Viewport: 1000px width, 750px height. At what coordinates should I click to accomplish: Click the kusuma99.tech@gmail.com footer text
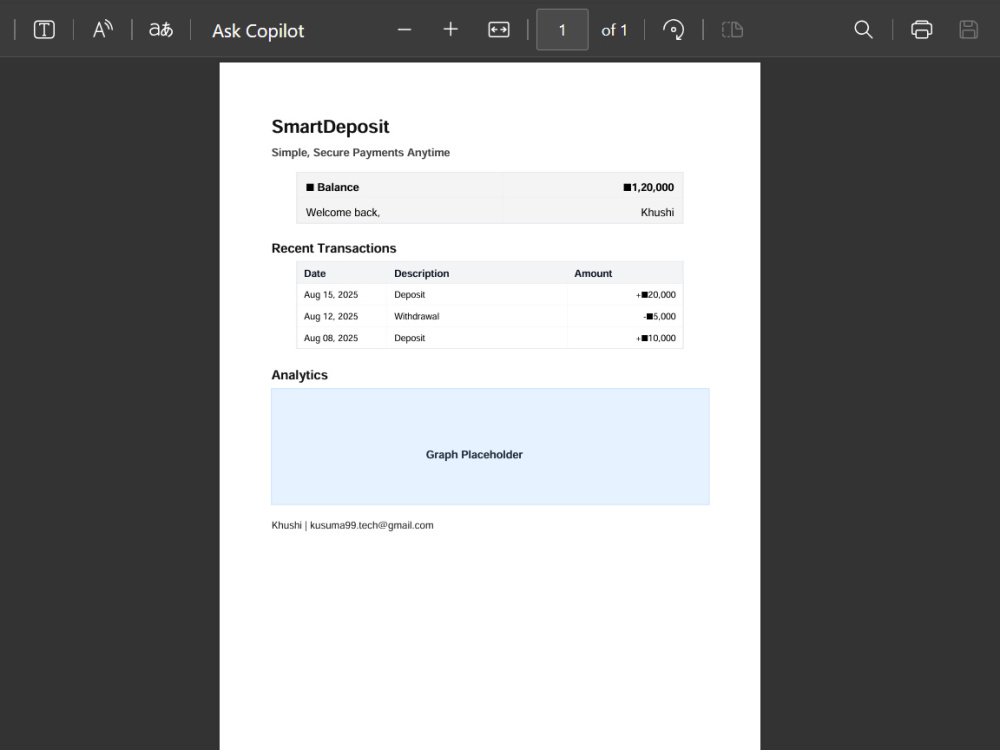(x=372, y=525)
